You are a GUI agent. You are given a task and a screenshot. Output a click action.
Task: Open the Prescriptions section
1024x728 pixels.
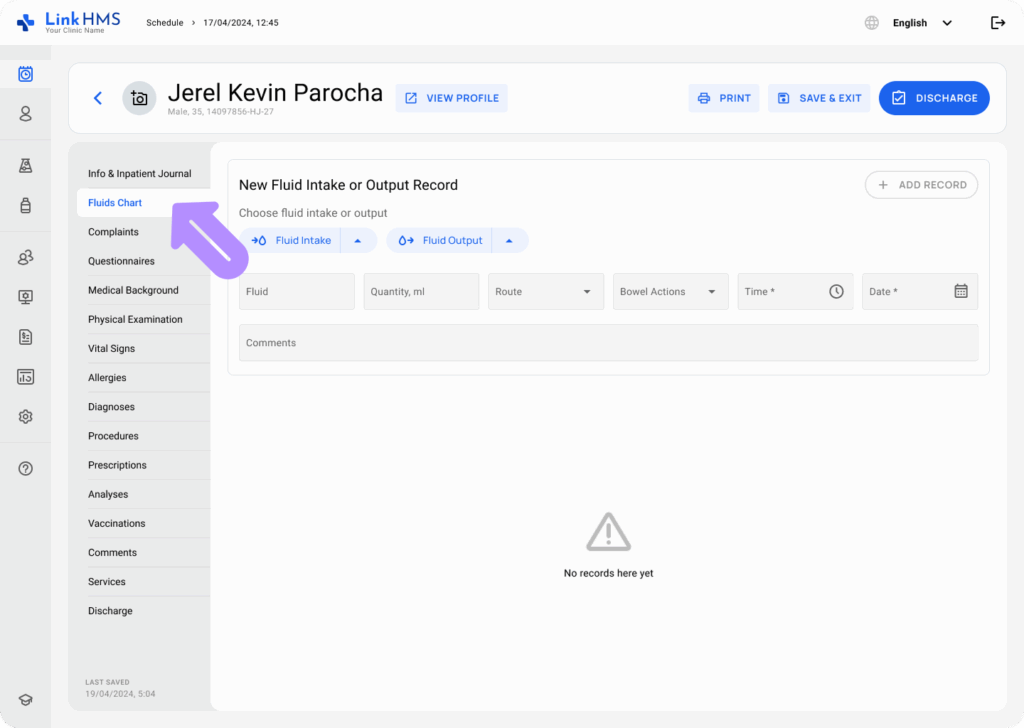[x=117, y=465]
